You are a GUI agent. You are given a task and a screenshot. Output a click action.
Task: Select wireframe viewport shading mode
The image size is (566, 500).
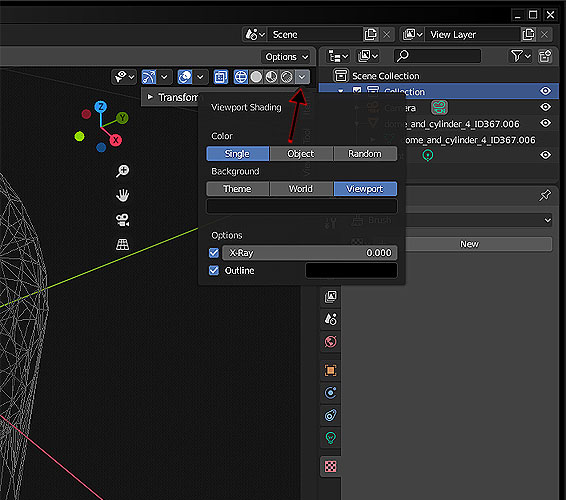tap(240, 77)
